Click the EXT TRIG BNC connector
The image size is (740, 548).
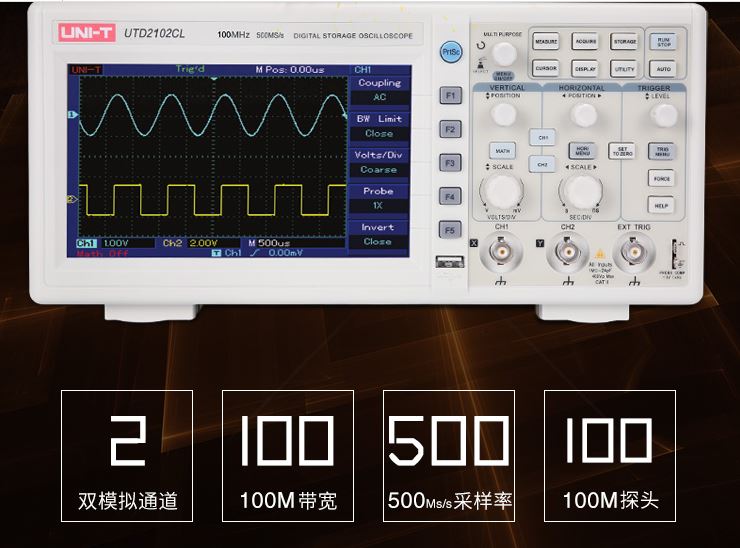coord(634,253)
